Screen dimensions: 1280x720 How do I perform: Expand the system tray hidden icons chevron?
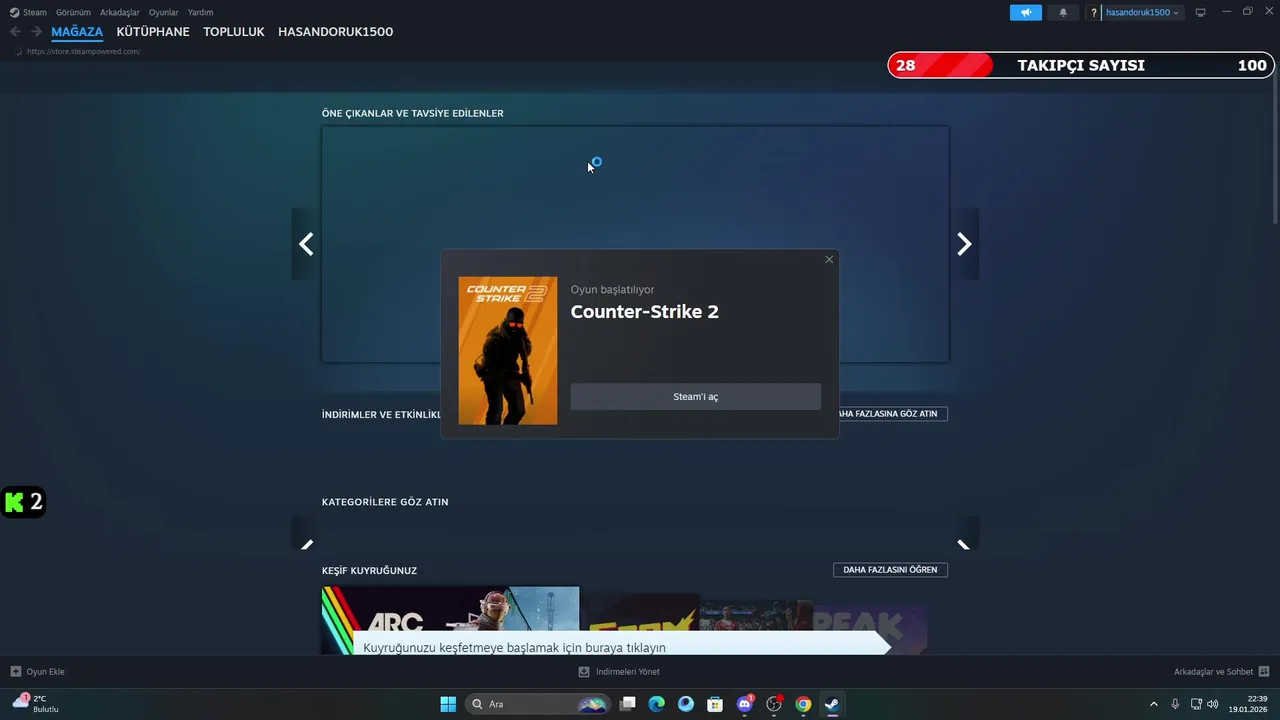click(1154, 704)
